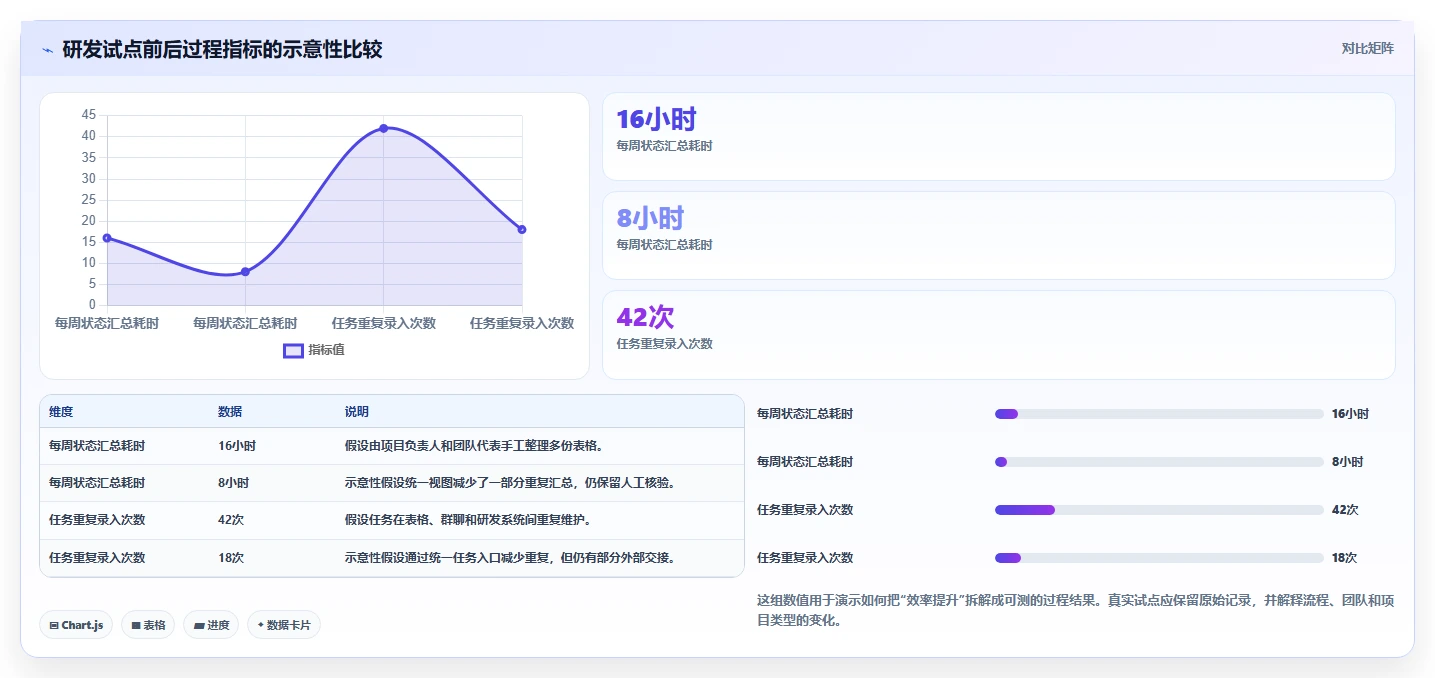
Task: Click the footnote starting 这组数值用于演示
Action: 1076,610
